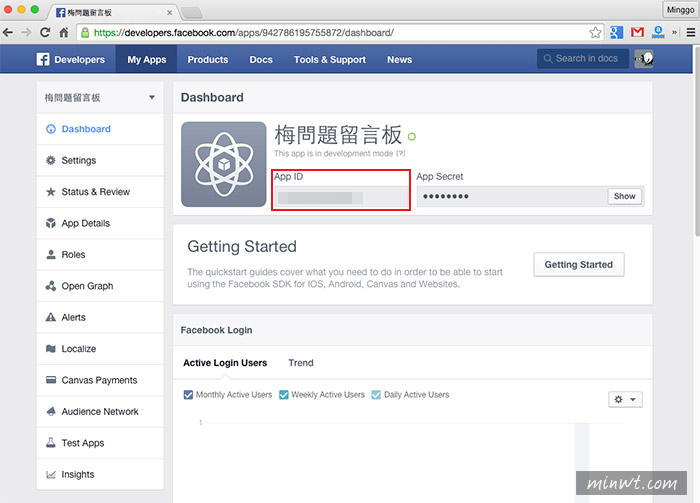Open the News menu item
Screen dimensions: 700x503
click(x=400, y=59)
